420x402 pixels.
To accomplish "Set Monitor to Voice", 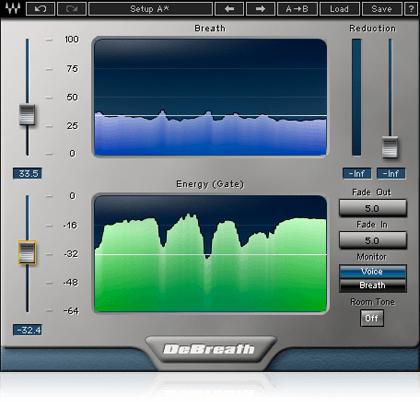I will pyautogui.click(x=373, y=272).
